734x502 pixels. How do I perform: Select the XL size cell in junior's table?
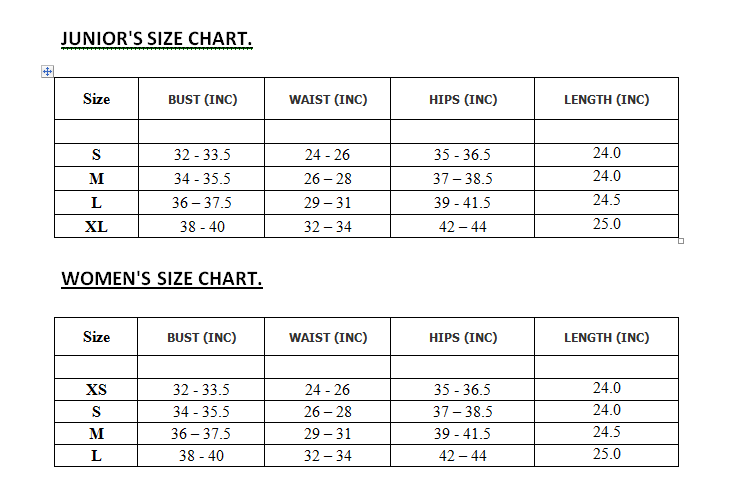pyautogui.click(x=96, y=226)
